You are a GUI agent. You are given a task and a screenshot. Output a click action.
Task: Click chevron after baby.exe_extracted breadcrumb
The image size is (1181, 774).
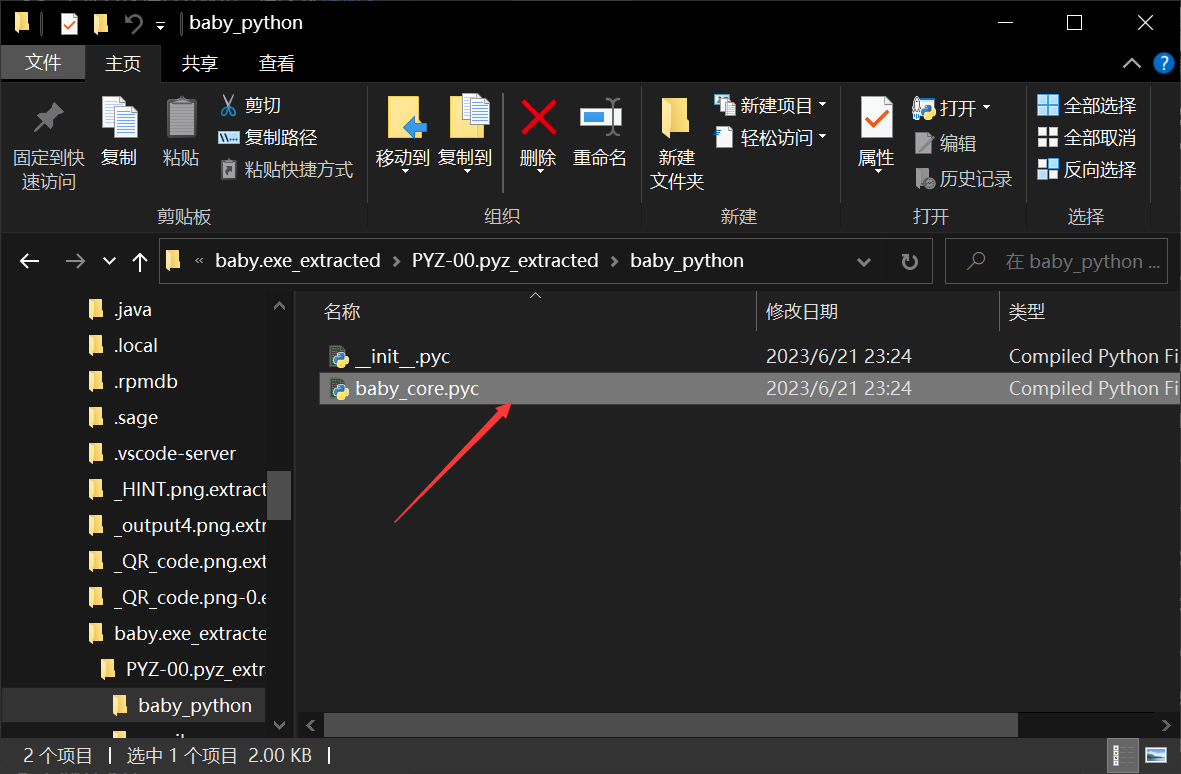[x=396, y=262]
